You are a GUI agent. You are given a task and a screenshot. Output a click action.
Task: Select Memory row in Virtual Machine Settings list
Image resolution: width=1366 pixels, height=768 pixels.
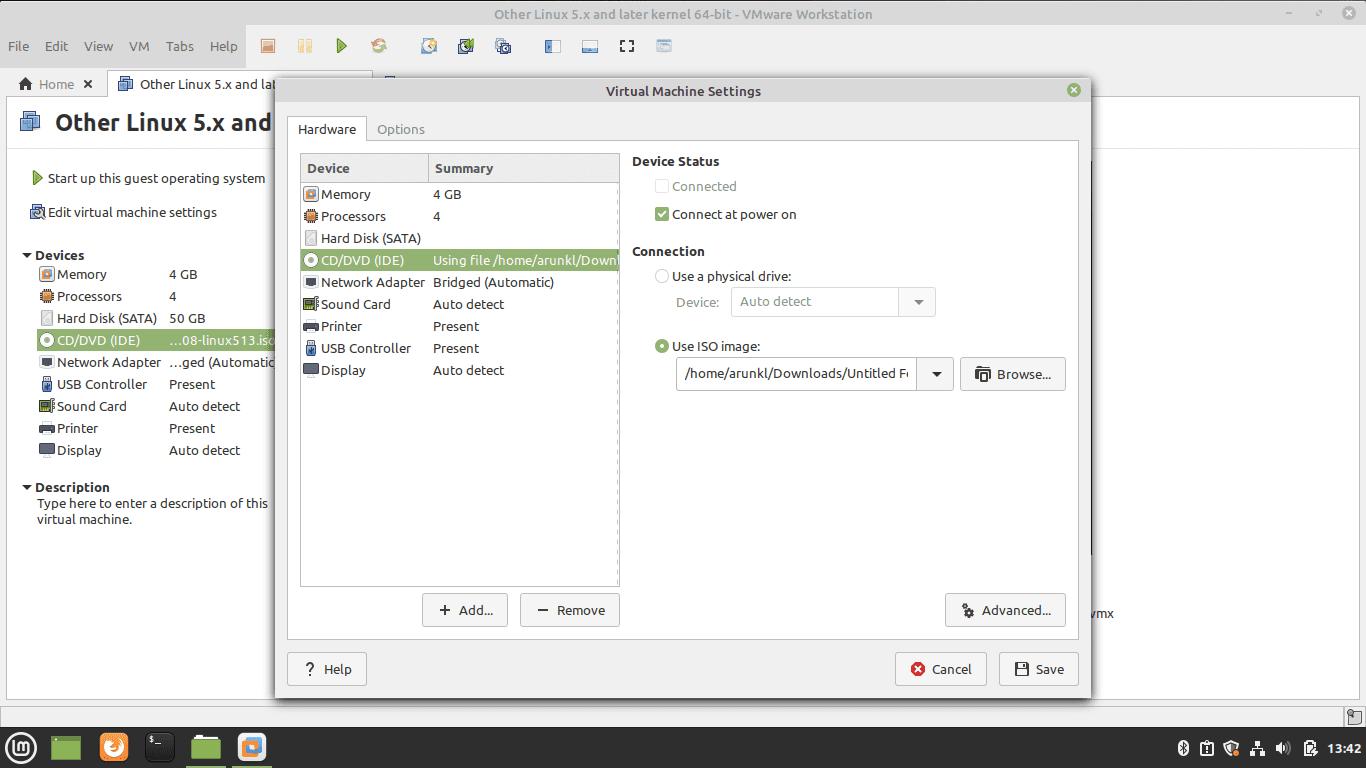click(x=459, y=194)
